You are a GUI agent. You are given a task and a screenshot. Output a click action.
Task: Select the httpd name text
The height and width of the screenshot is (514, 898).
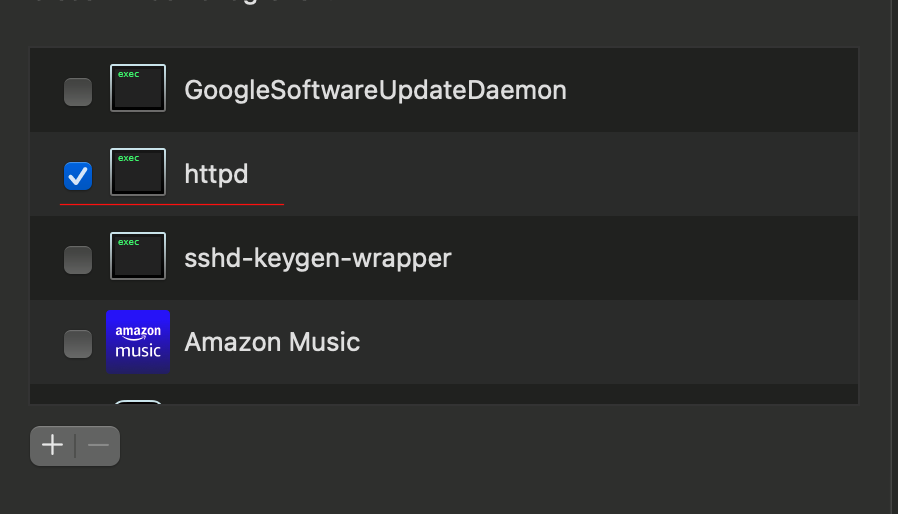(x=216, y=175)
